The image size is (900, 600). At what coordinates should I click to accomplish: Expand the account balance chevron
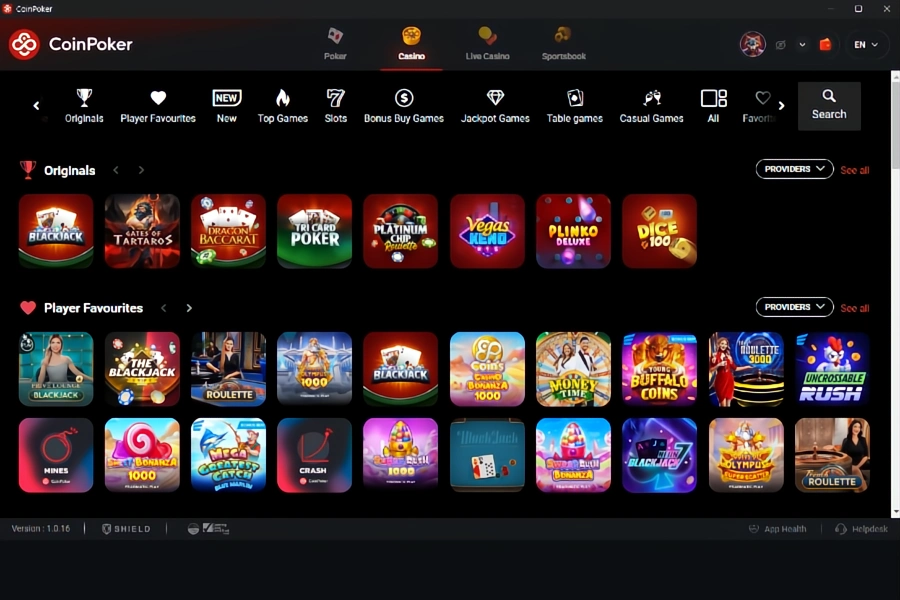click(x=802, y=45)
